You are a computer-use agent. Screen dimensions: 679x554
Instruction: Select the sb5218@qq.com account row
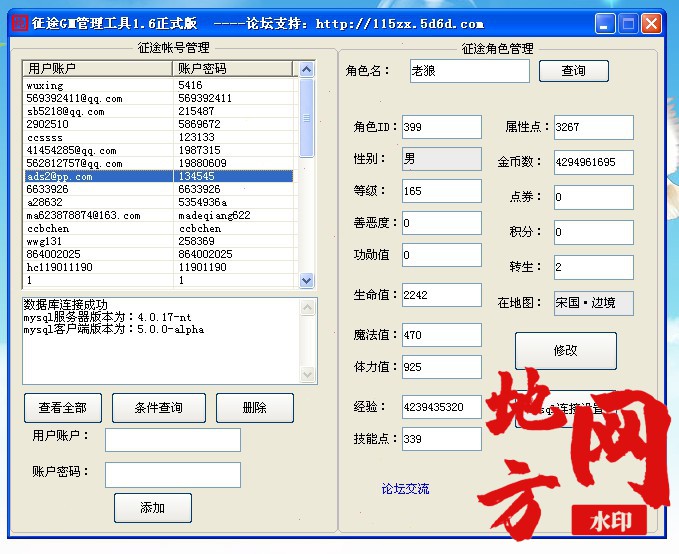pos(159,111)
